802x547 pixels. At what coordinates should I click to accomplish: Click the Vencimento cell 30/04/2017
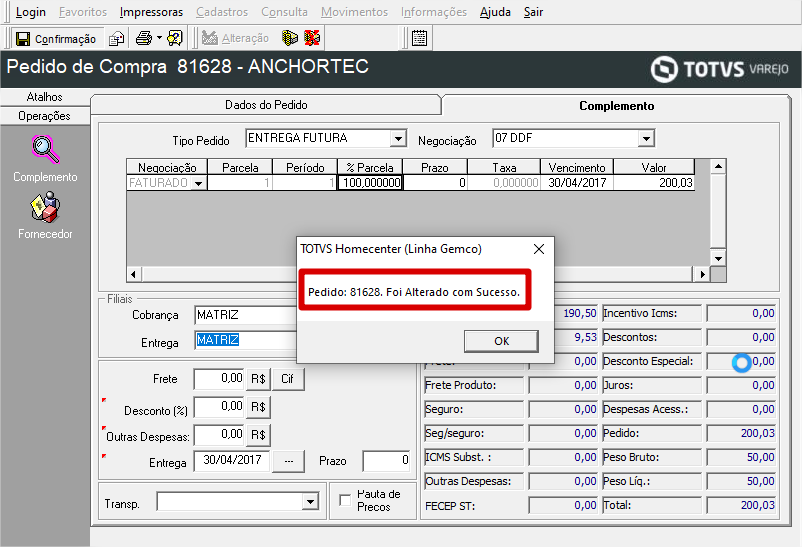pyautogui.click(x=577, y=183)
